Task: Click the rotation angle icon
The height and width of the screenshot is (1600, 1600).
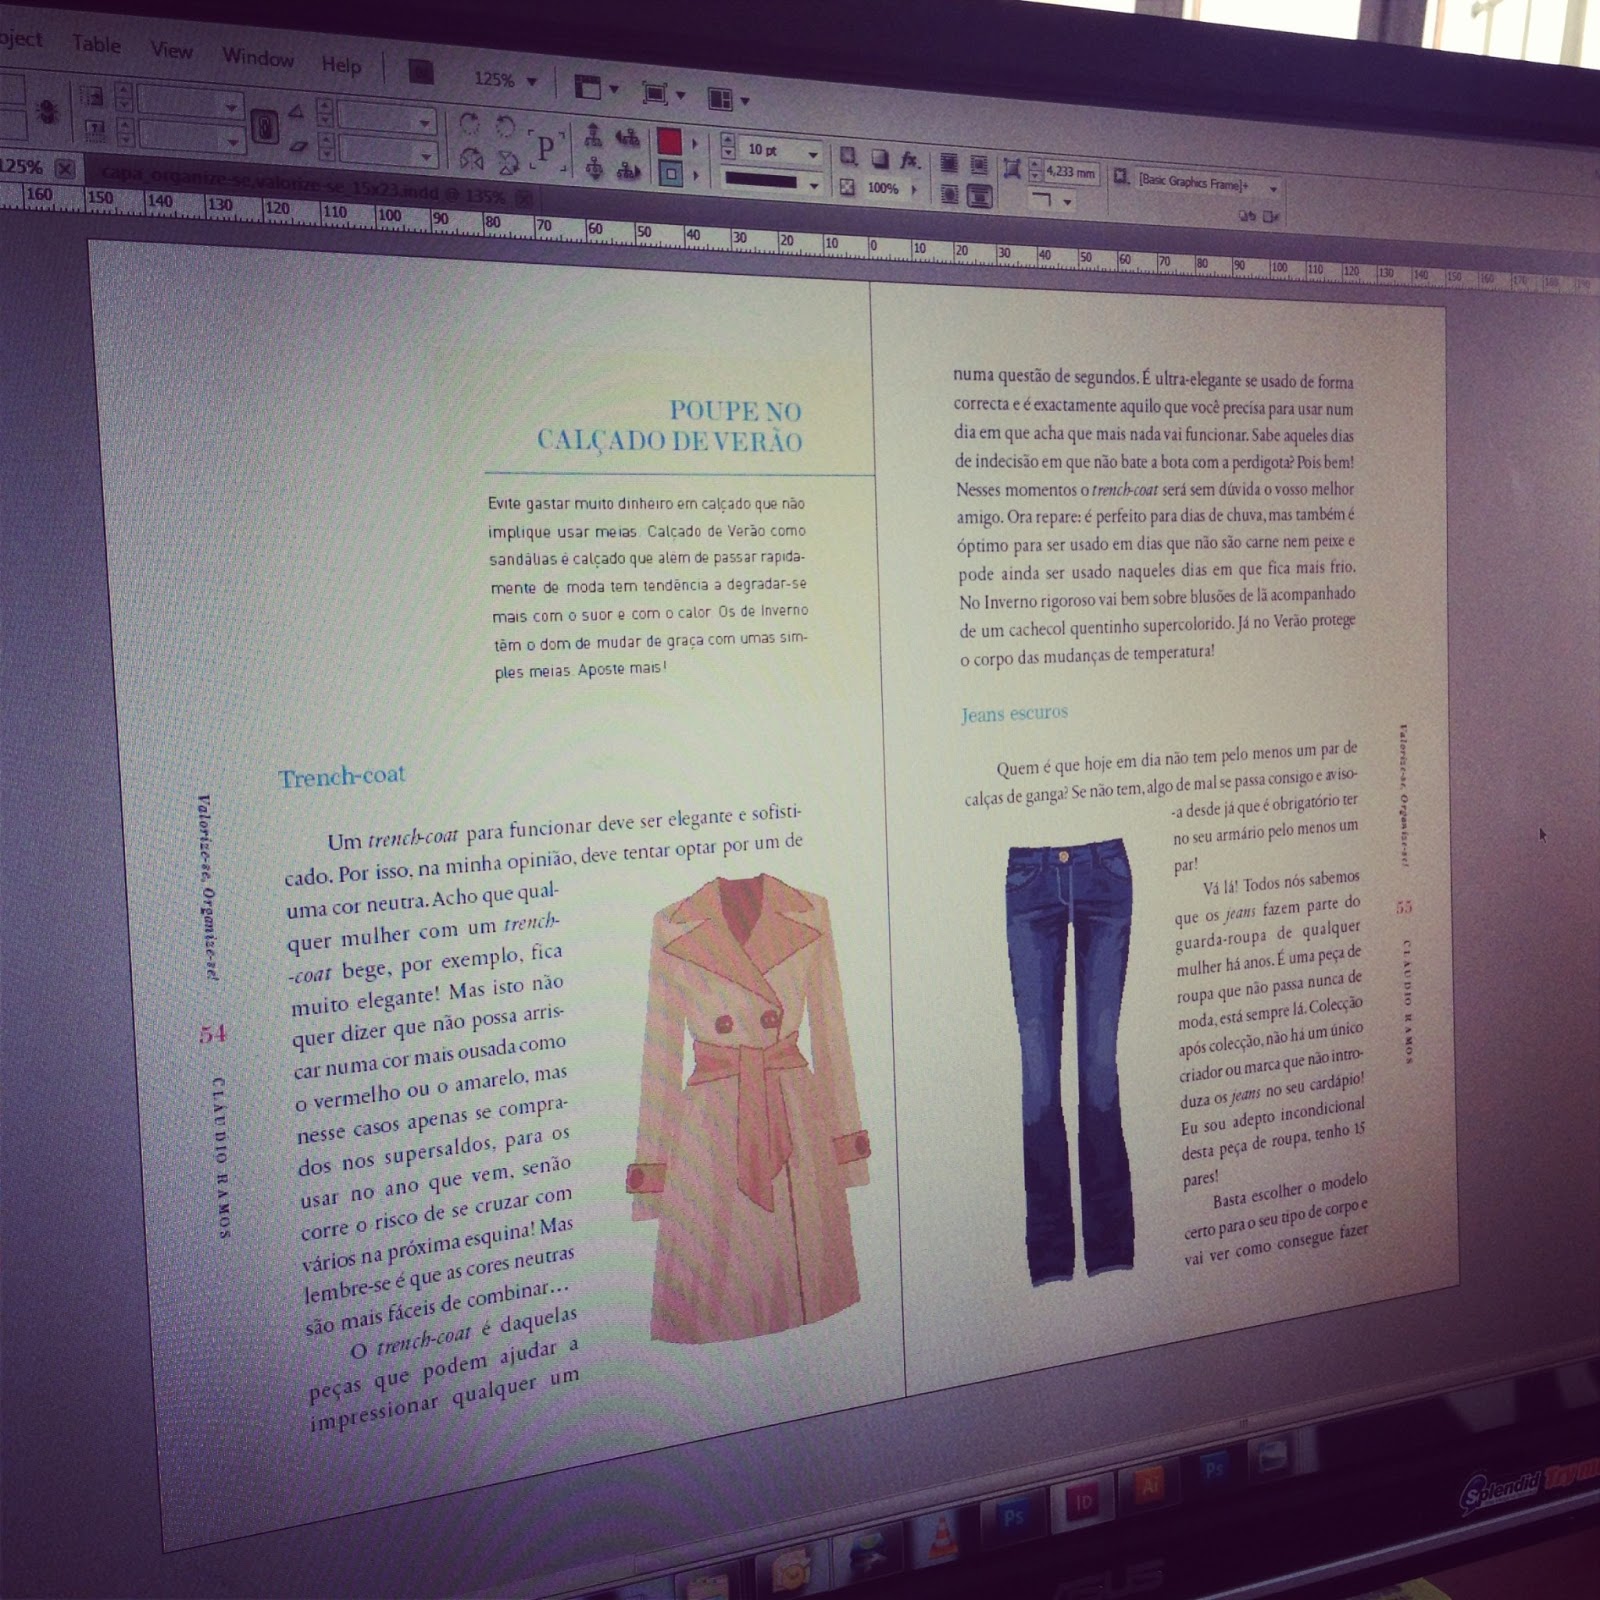Action: [295, 112]
